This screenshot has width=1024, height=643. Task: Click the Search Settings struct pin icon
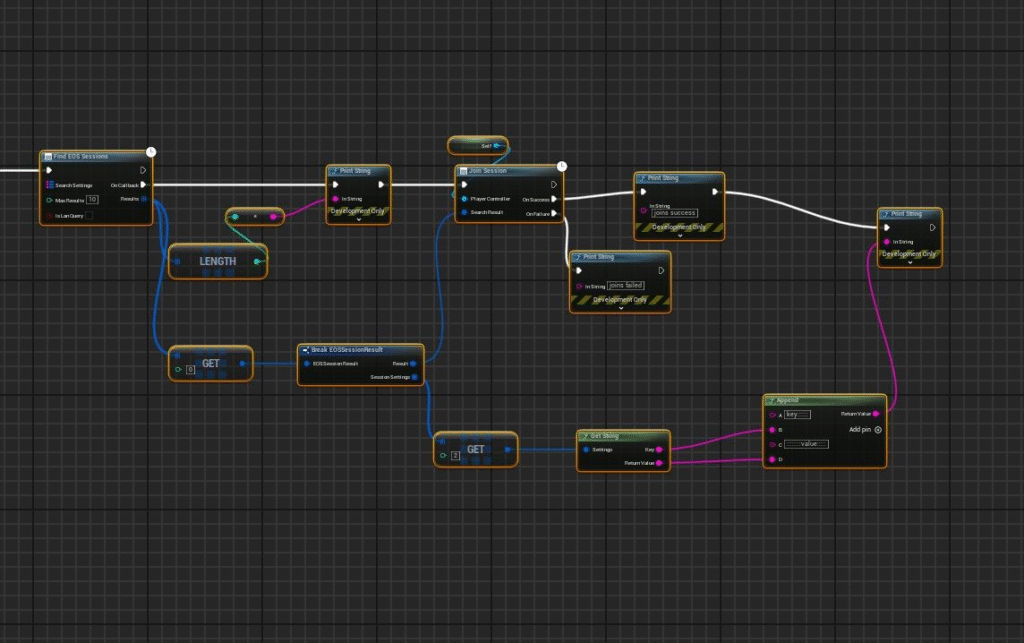coord(49,185)
